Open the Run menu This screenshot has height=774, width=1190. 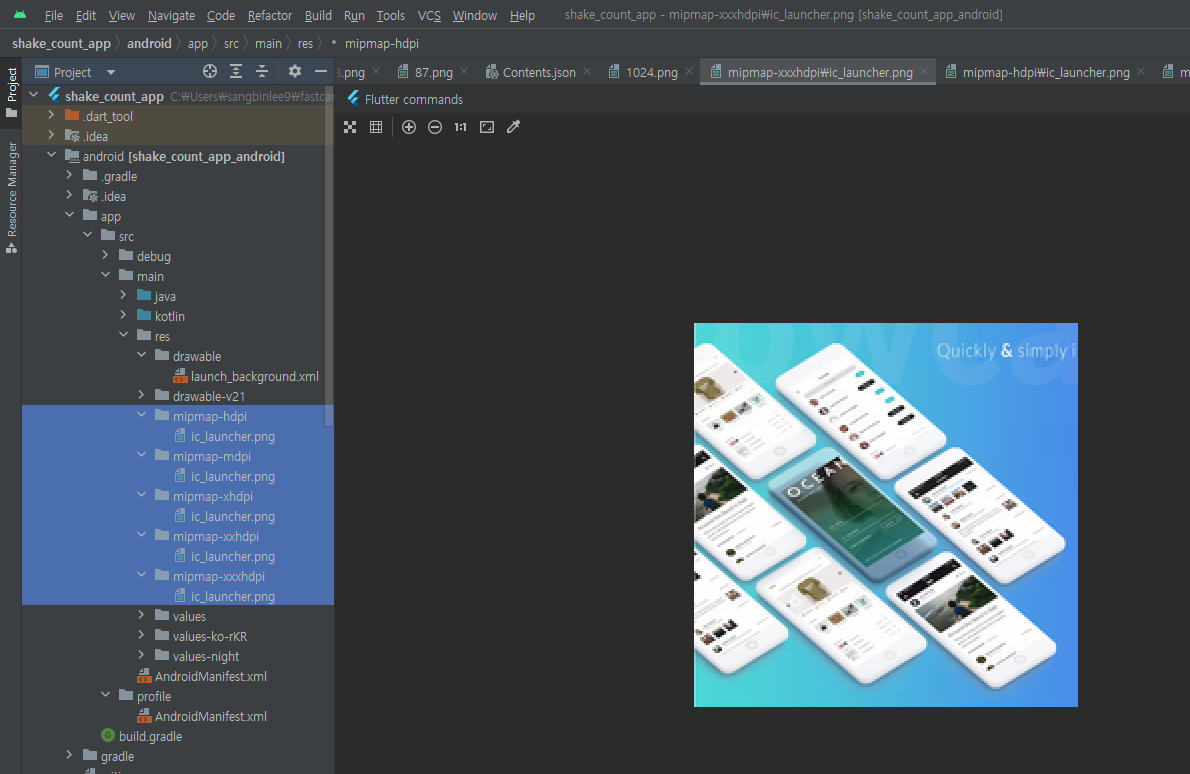tap(354, 15)
